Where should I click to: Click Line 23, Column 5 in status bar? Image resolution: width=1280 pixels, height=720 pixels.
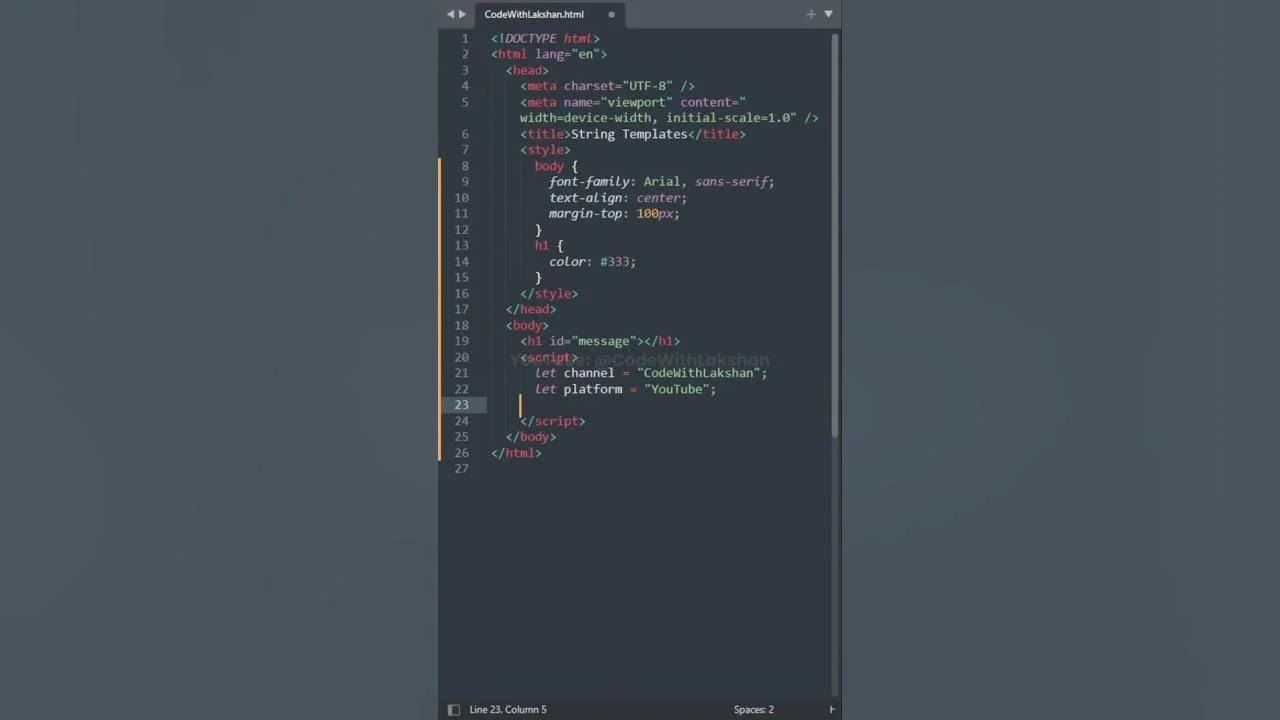tap(508, 709)
